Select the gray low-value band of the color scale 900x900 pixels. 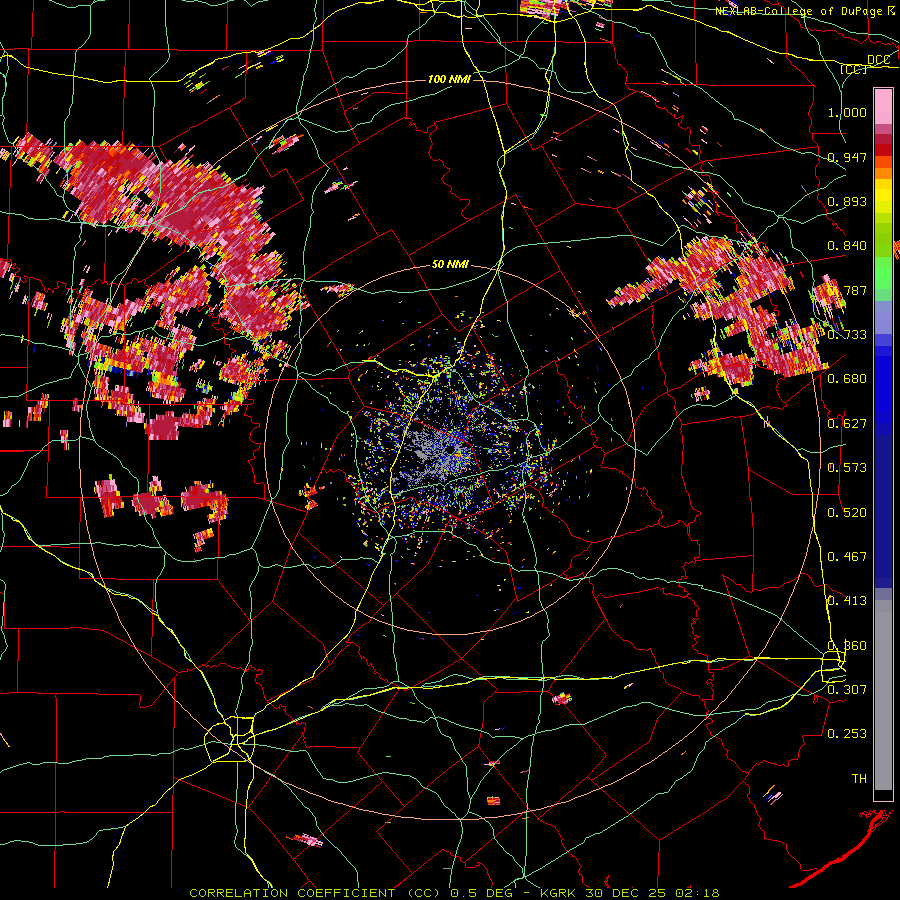(883, 695)
